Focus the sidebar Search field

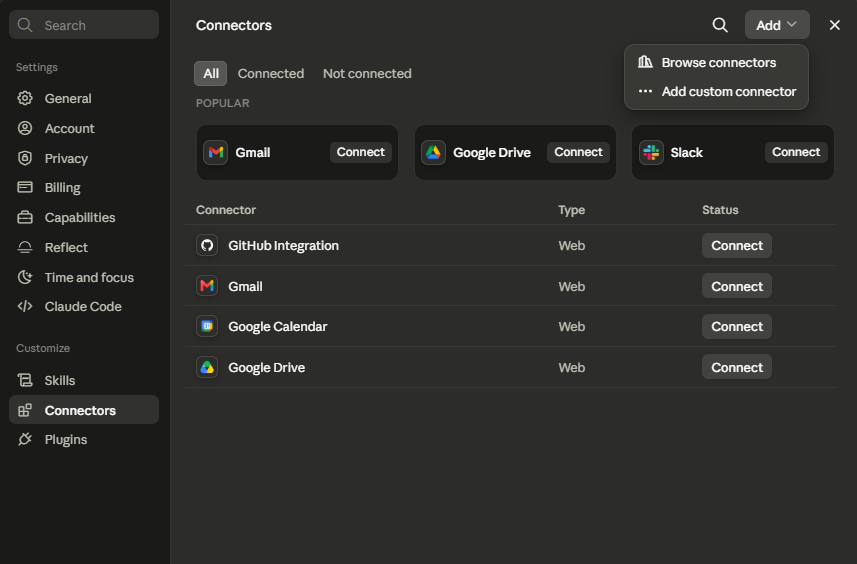pos(84,25)
